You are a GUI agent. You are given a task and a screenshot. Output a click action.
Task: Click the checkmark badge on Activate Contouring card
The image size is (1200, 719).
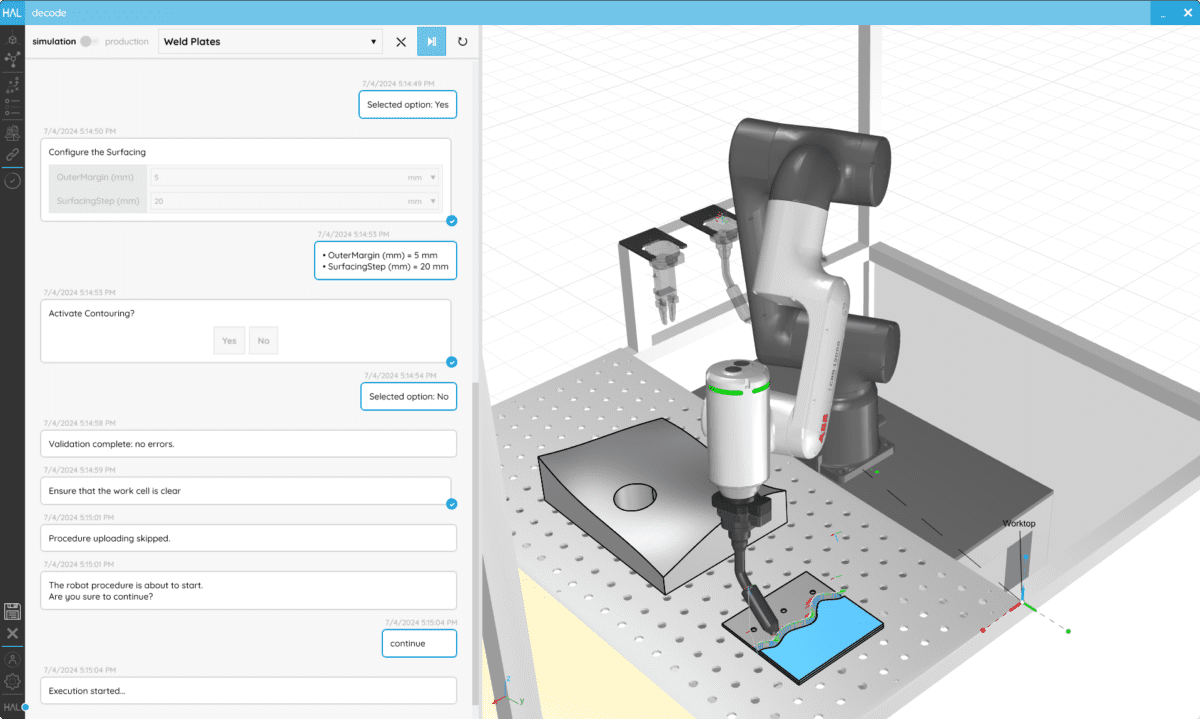(x=451, y=362)
